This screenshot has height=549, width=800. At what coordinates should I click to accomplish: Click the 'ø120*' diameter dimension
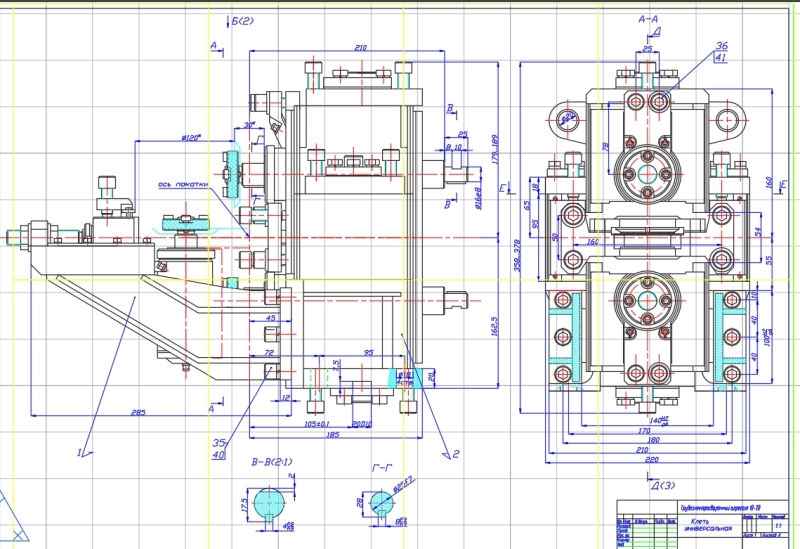(191, 138)
